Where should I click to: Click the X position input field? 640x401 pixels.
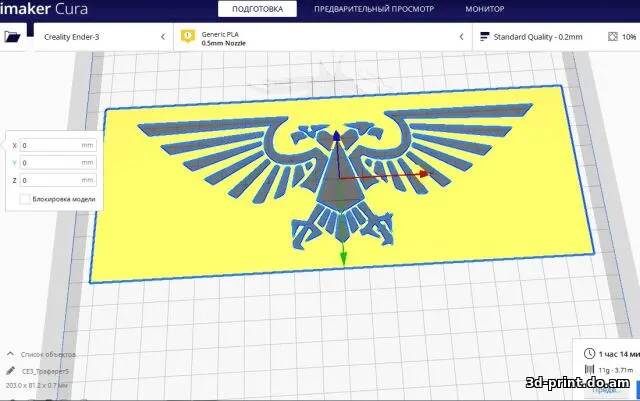tap(58, 145)
